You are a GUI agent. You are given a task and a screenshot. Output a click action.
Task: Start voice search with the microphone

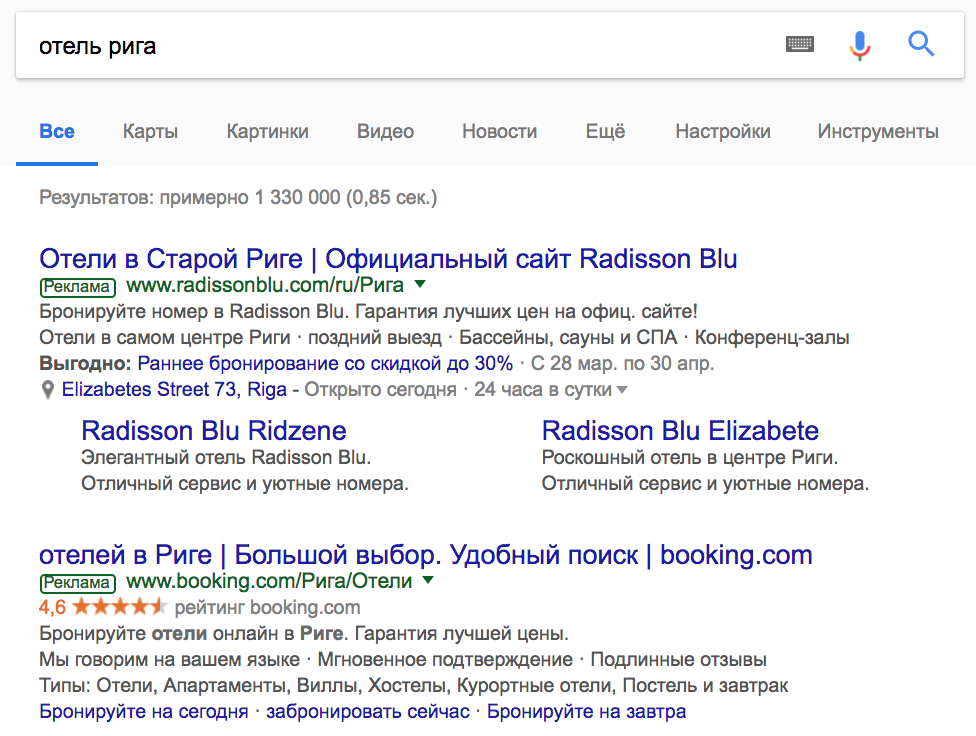coord(860,45)
